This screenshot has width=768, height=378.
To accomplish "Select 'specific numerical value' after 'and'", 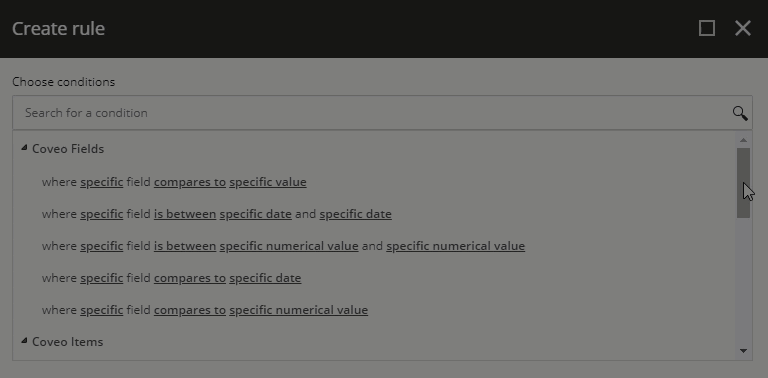I will tap(456, 246).
